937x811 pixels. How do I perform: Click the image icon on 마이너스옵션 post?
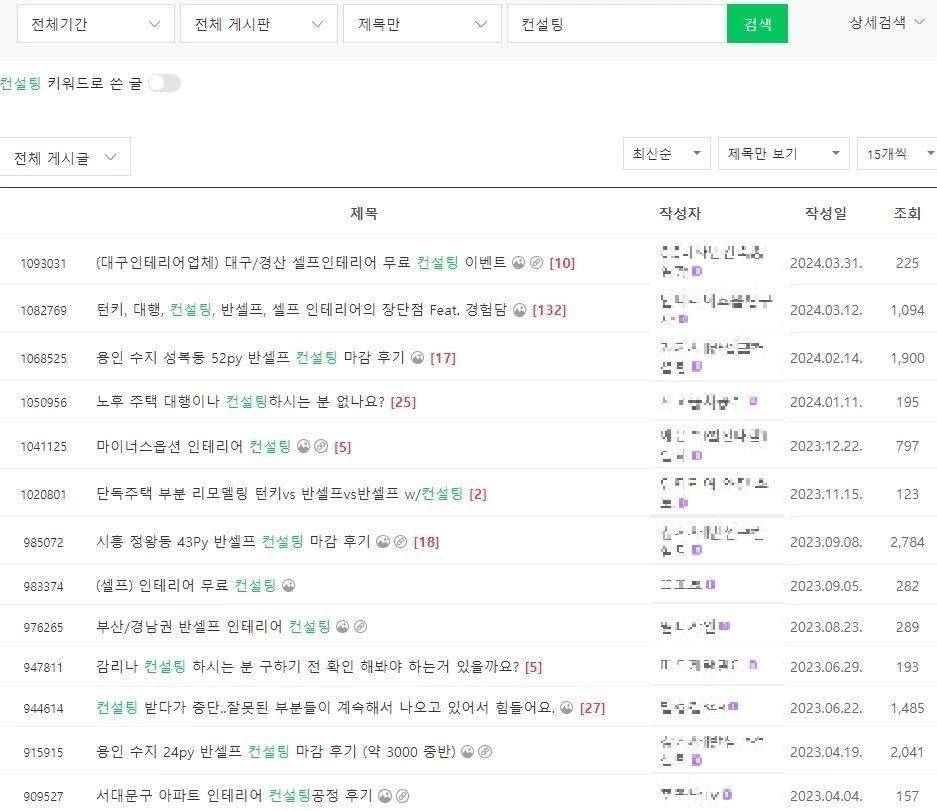pyautogui.click(x=304, y=446)
